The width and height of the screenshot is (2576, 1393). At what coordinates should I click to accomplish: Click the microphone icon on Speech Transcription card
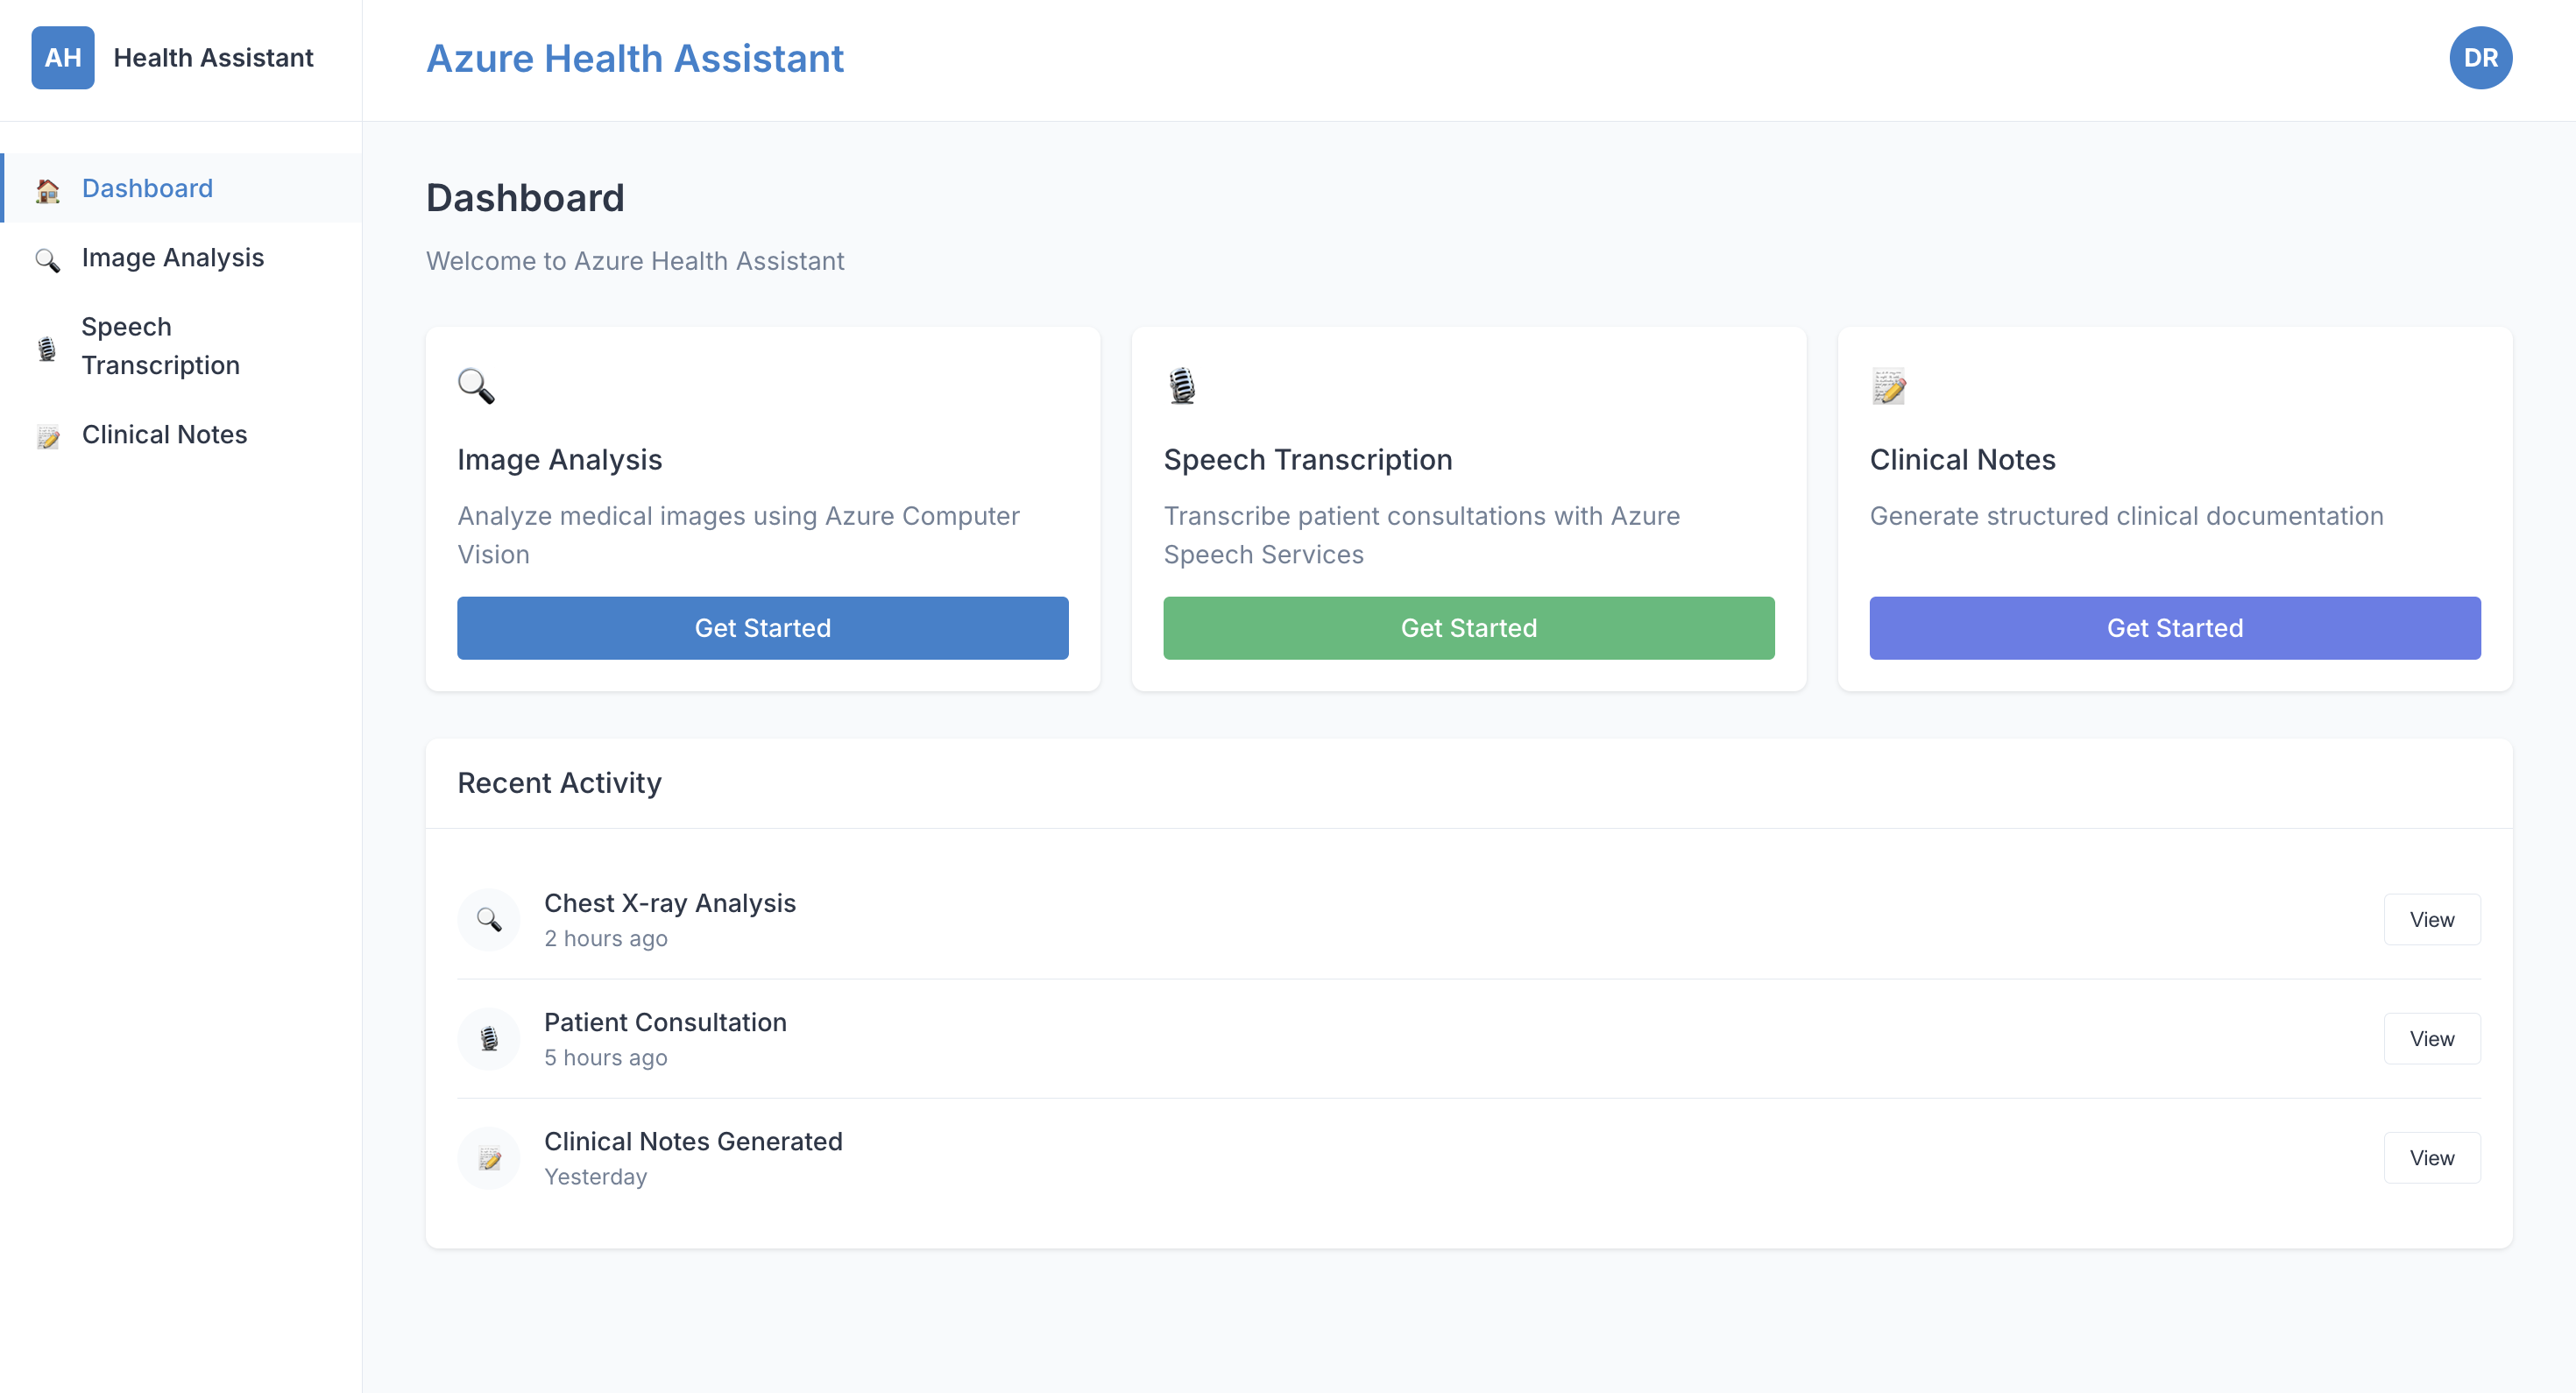click(1182, 386)
